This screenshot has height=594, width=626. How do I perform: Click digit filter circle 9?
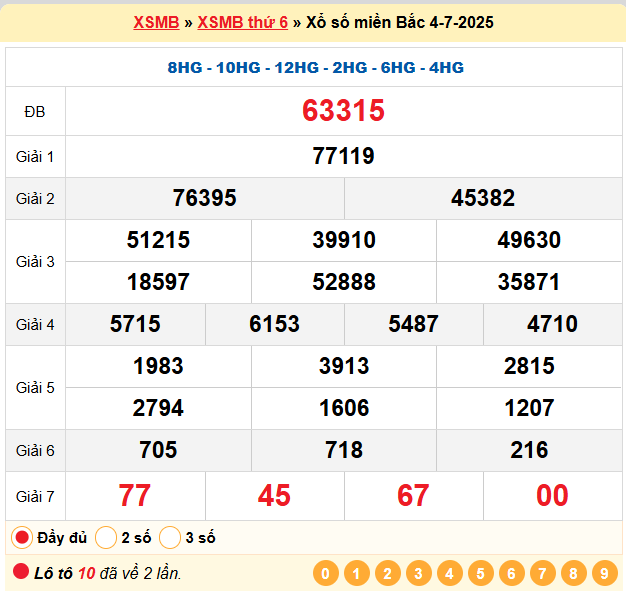pos(604,573)
